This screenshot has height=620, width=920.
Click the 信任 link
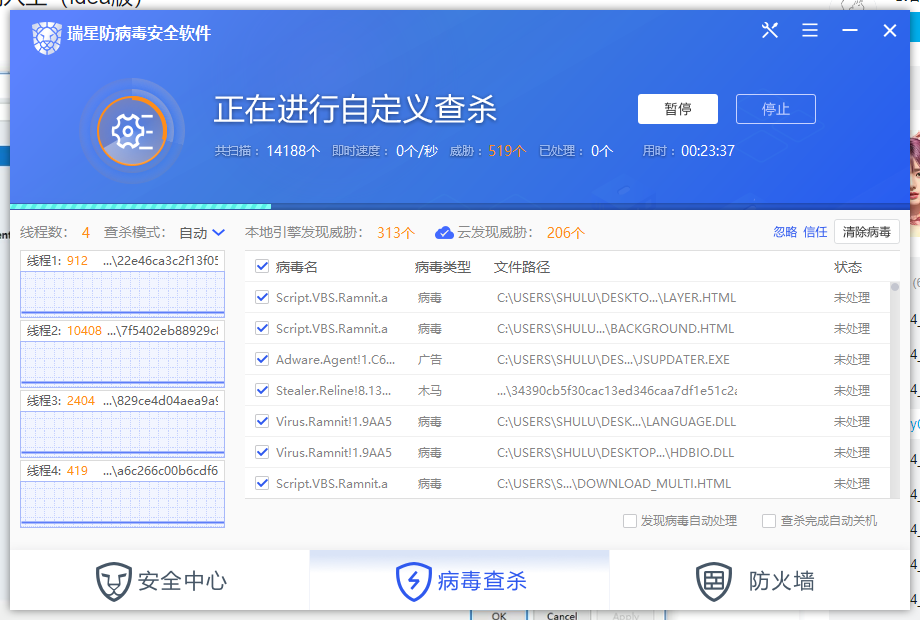click(x=815, y=232)
